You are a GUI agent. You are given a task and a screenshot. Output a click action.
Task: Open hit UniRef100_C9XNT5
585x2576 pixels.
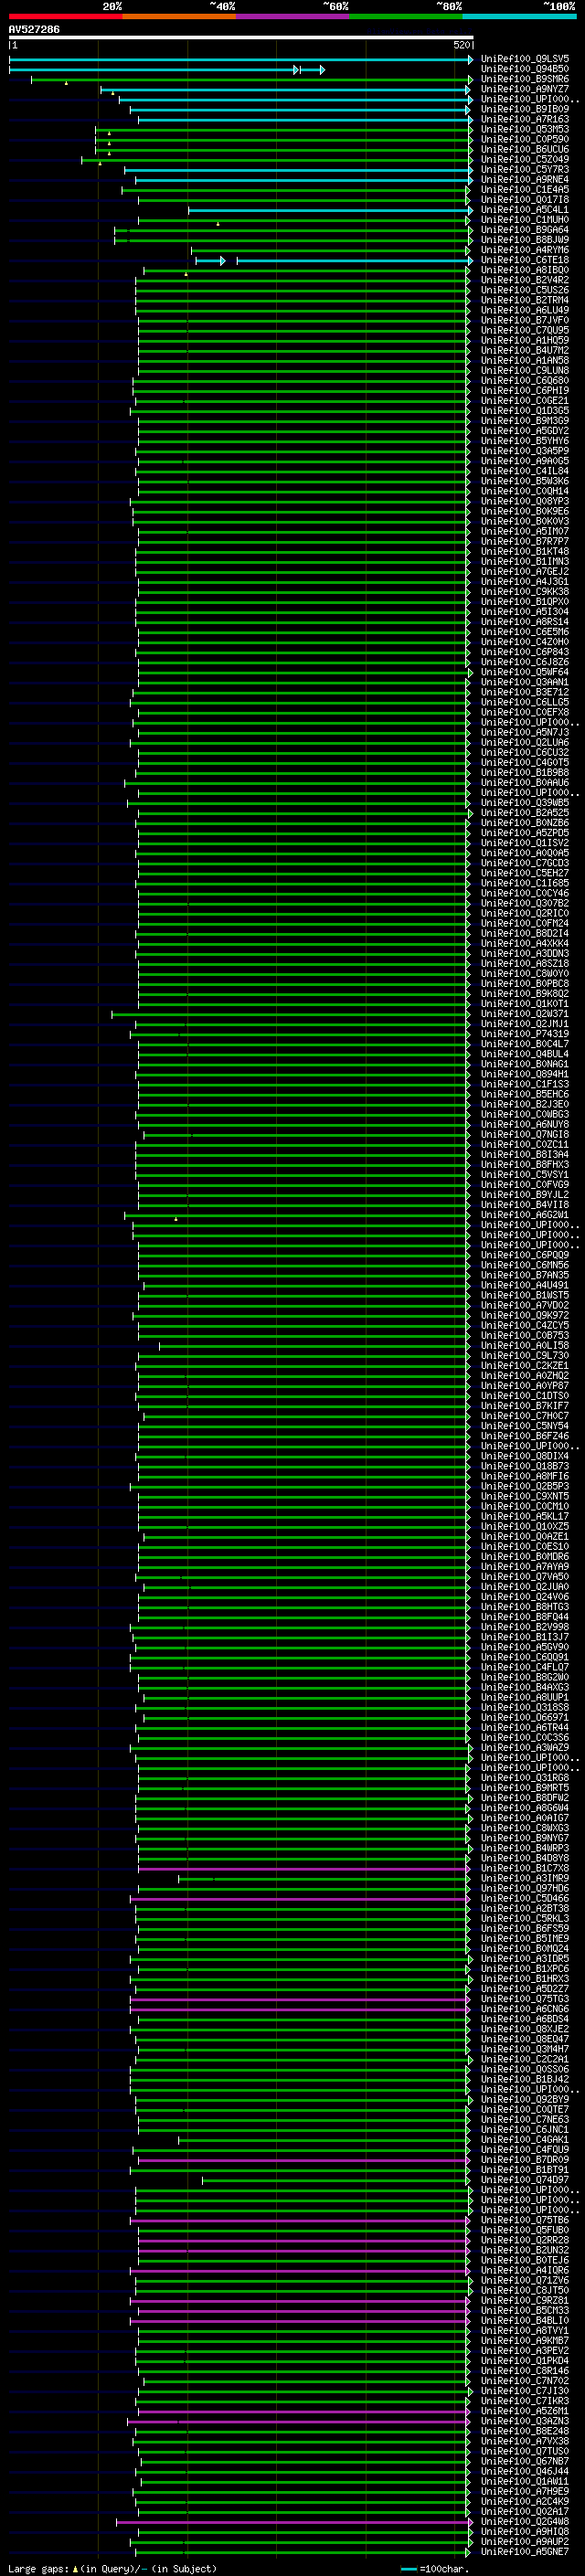pos(524,1496)
